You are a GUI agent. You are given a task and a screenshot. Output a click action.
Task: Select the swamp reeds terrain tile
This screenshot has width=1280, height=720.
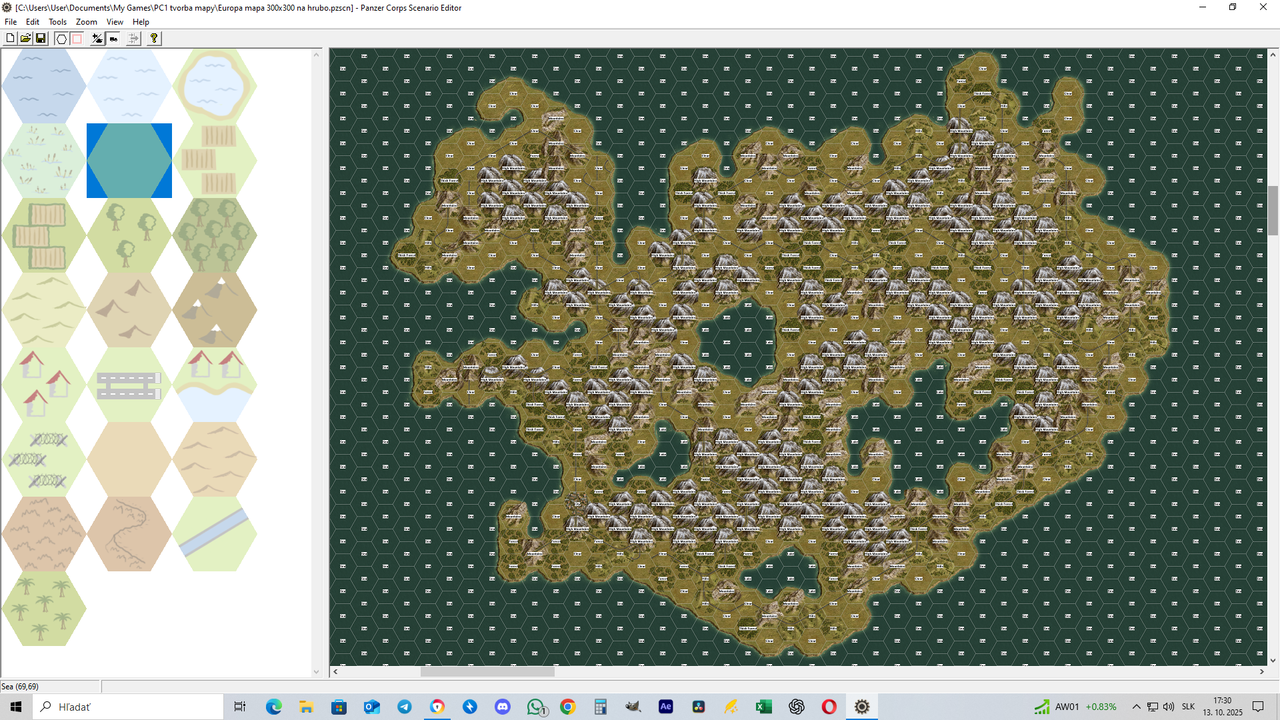click(x=43, y=160)
